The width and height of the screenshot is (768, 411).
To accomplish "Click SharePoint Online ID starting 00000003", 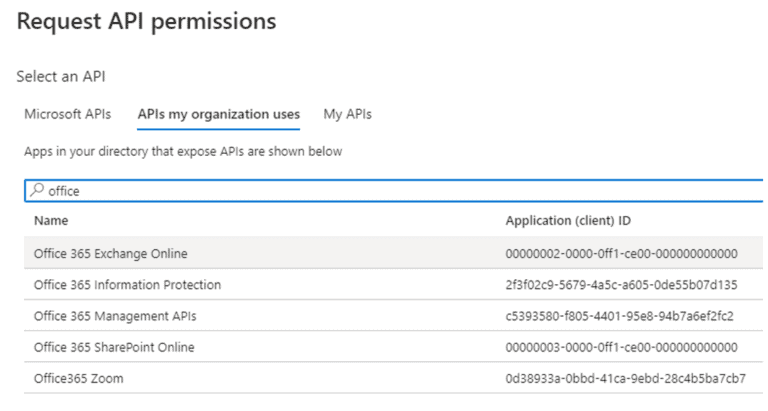I will [x=622, y=347].
